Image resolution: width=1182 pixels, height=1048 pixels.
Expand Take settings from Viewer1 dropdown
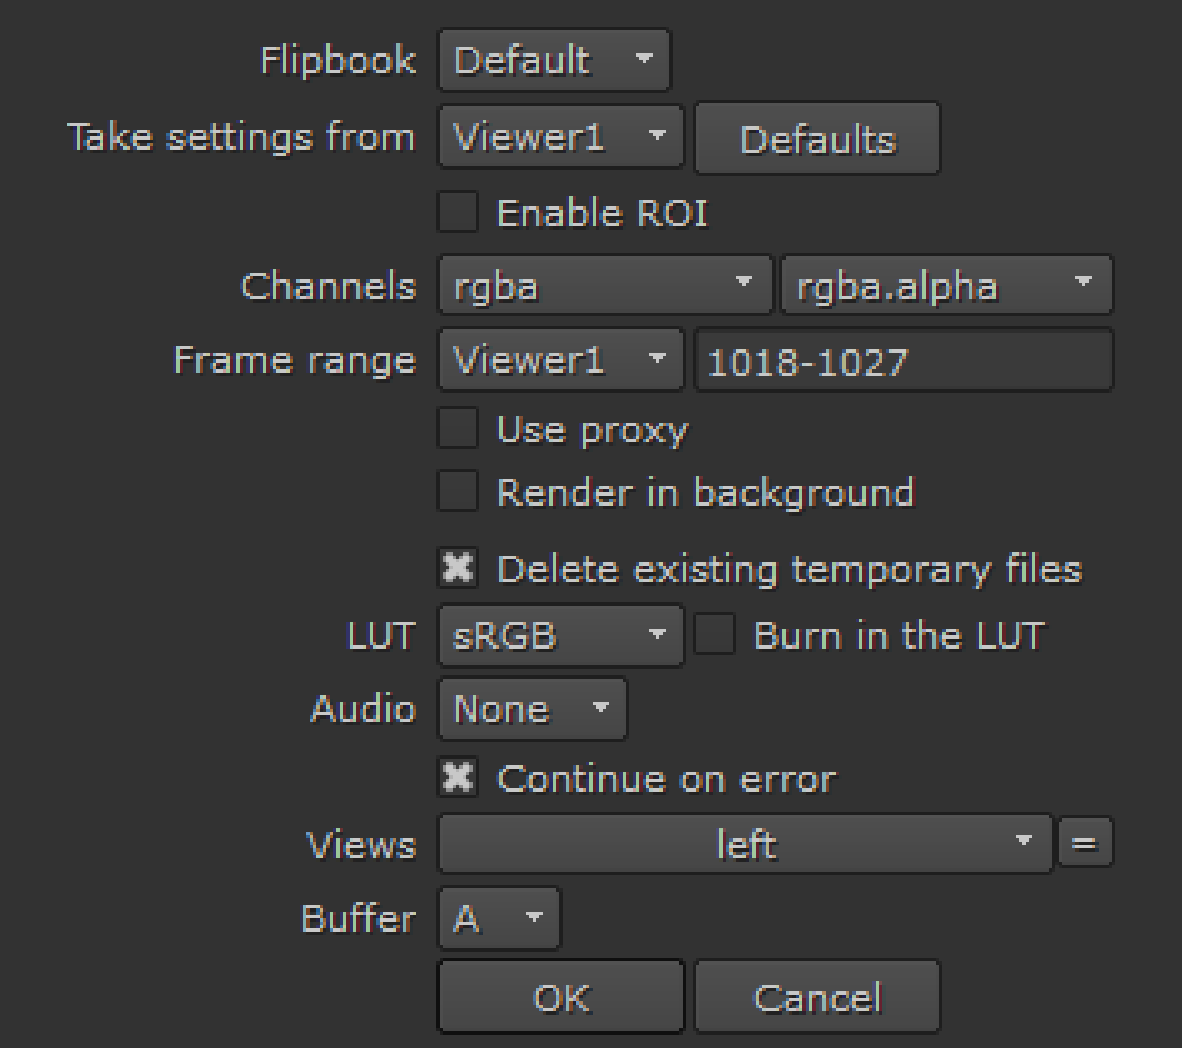pyautogui.click(x=560, y=136)
